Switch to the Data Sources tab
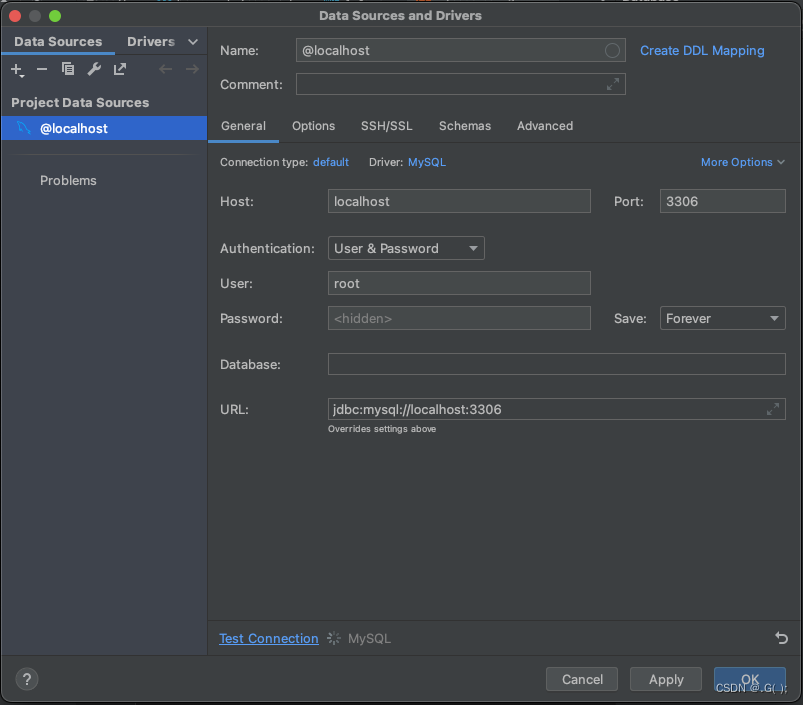 point(58,41)
